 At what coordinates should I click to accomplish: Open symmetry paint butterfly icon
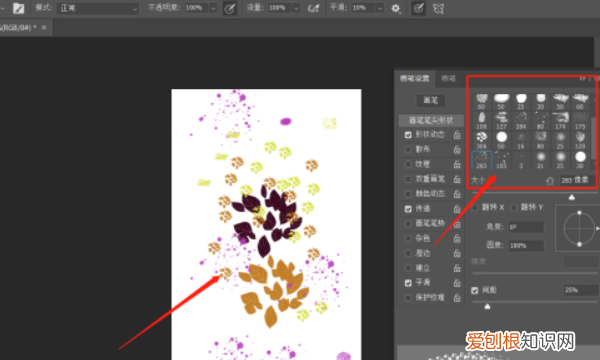[438, 8]
